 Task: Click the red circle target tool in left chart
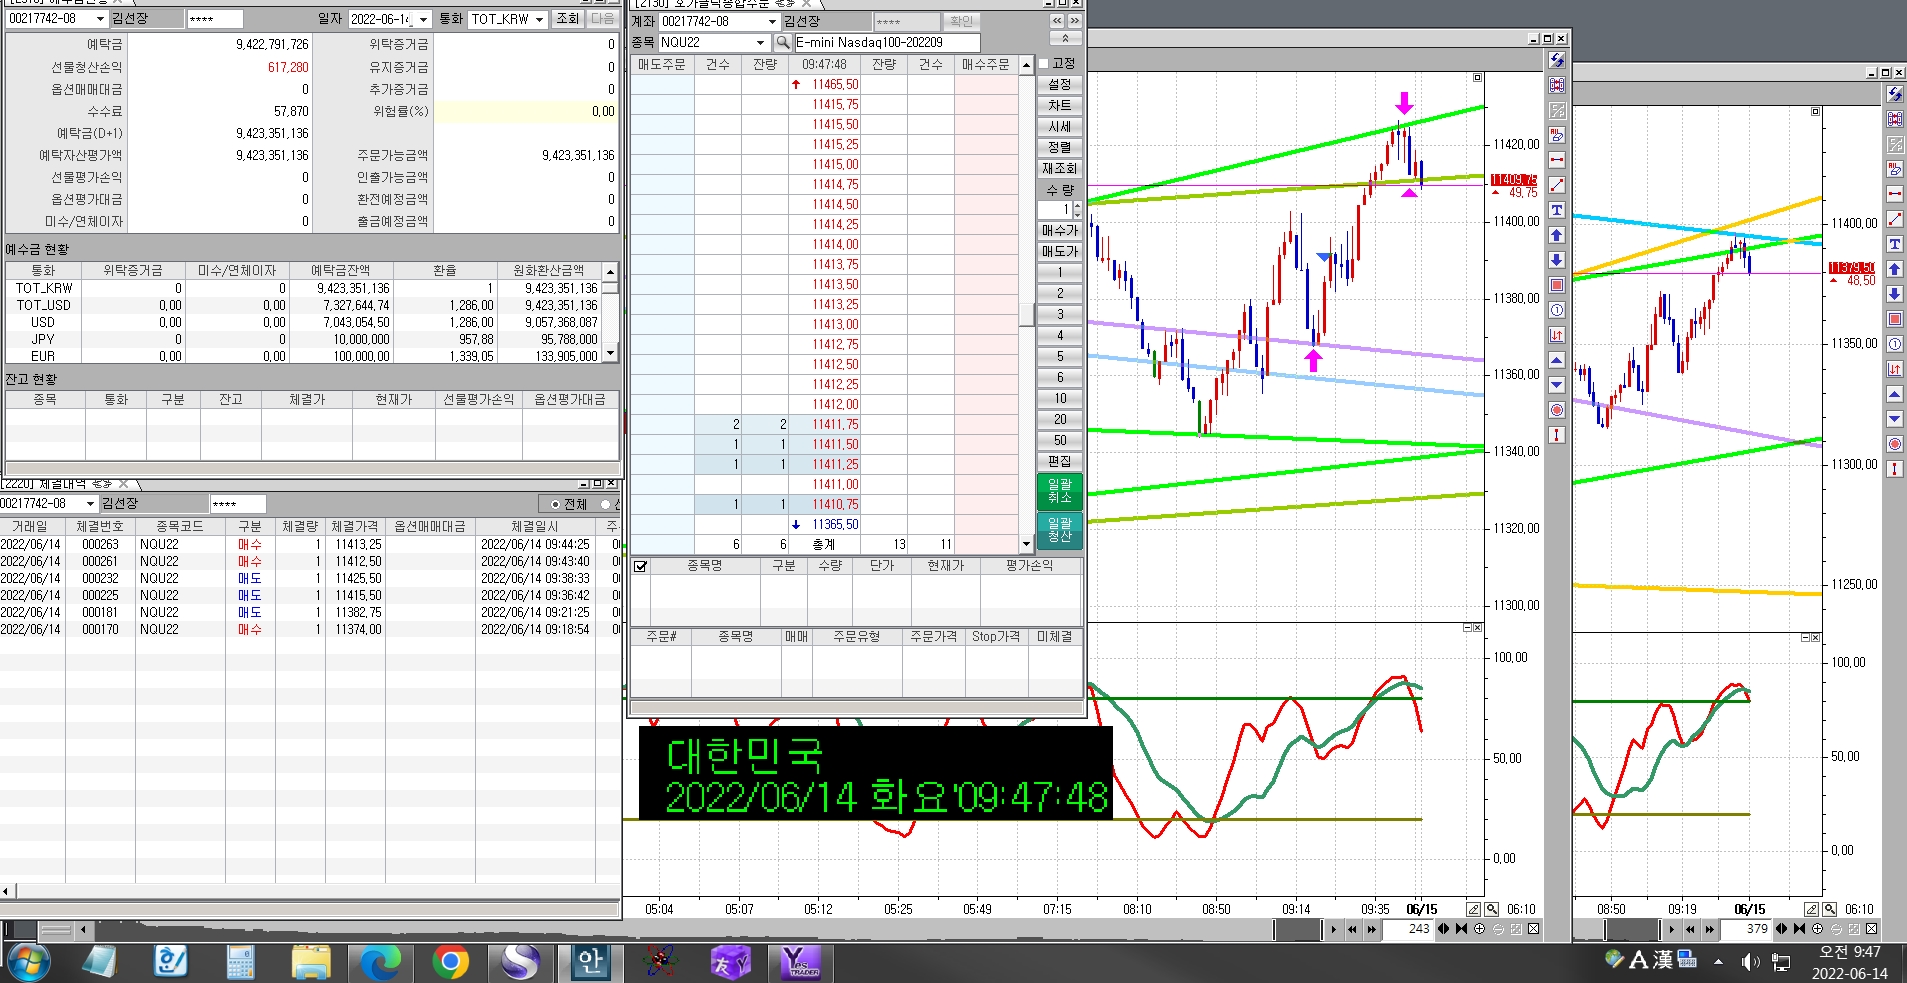[x=1557, y=410]
